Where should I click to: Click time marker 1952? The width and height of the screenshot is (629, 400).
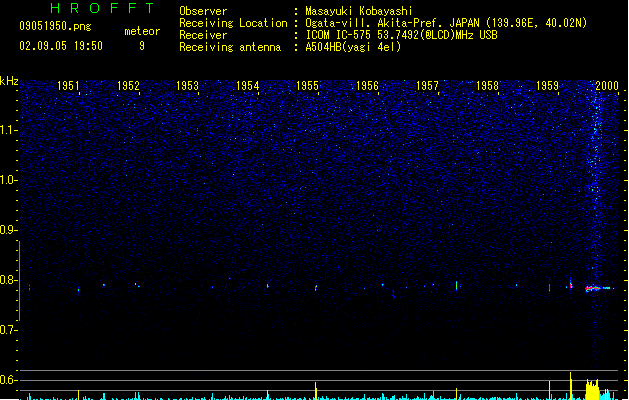128,86
